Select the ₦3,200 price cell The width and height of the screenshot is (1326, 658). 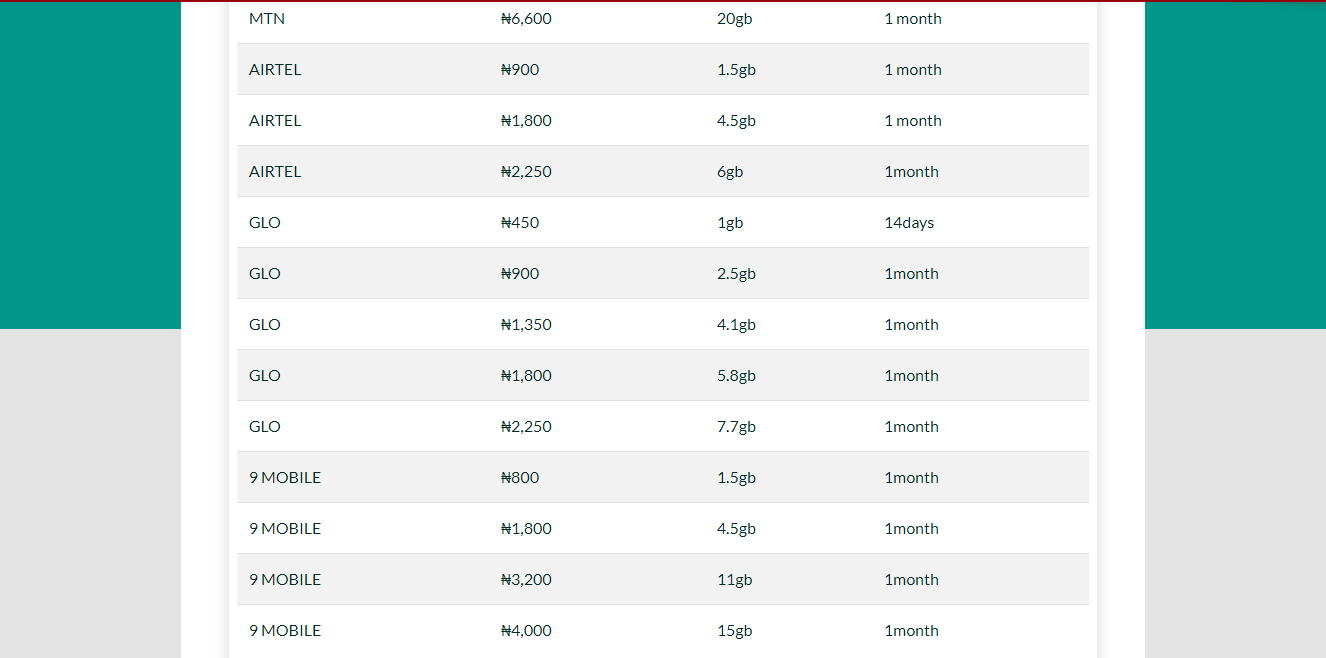pos(526,580)
